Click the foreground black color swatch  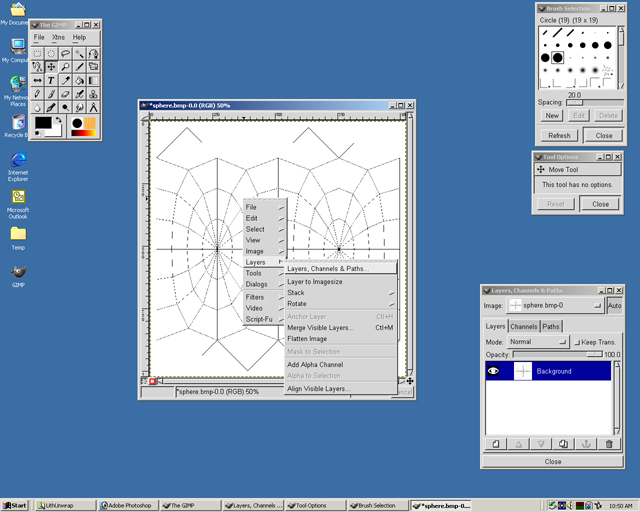click(x=43, y=123)
